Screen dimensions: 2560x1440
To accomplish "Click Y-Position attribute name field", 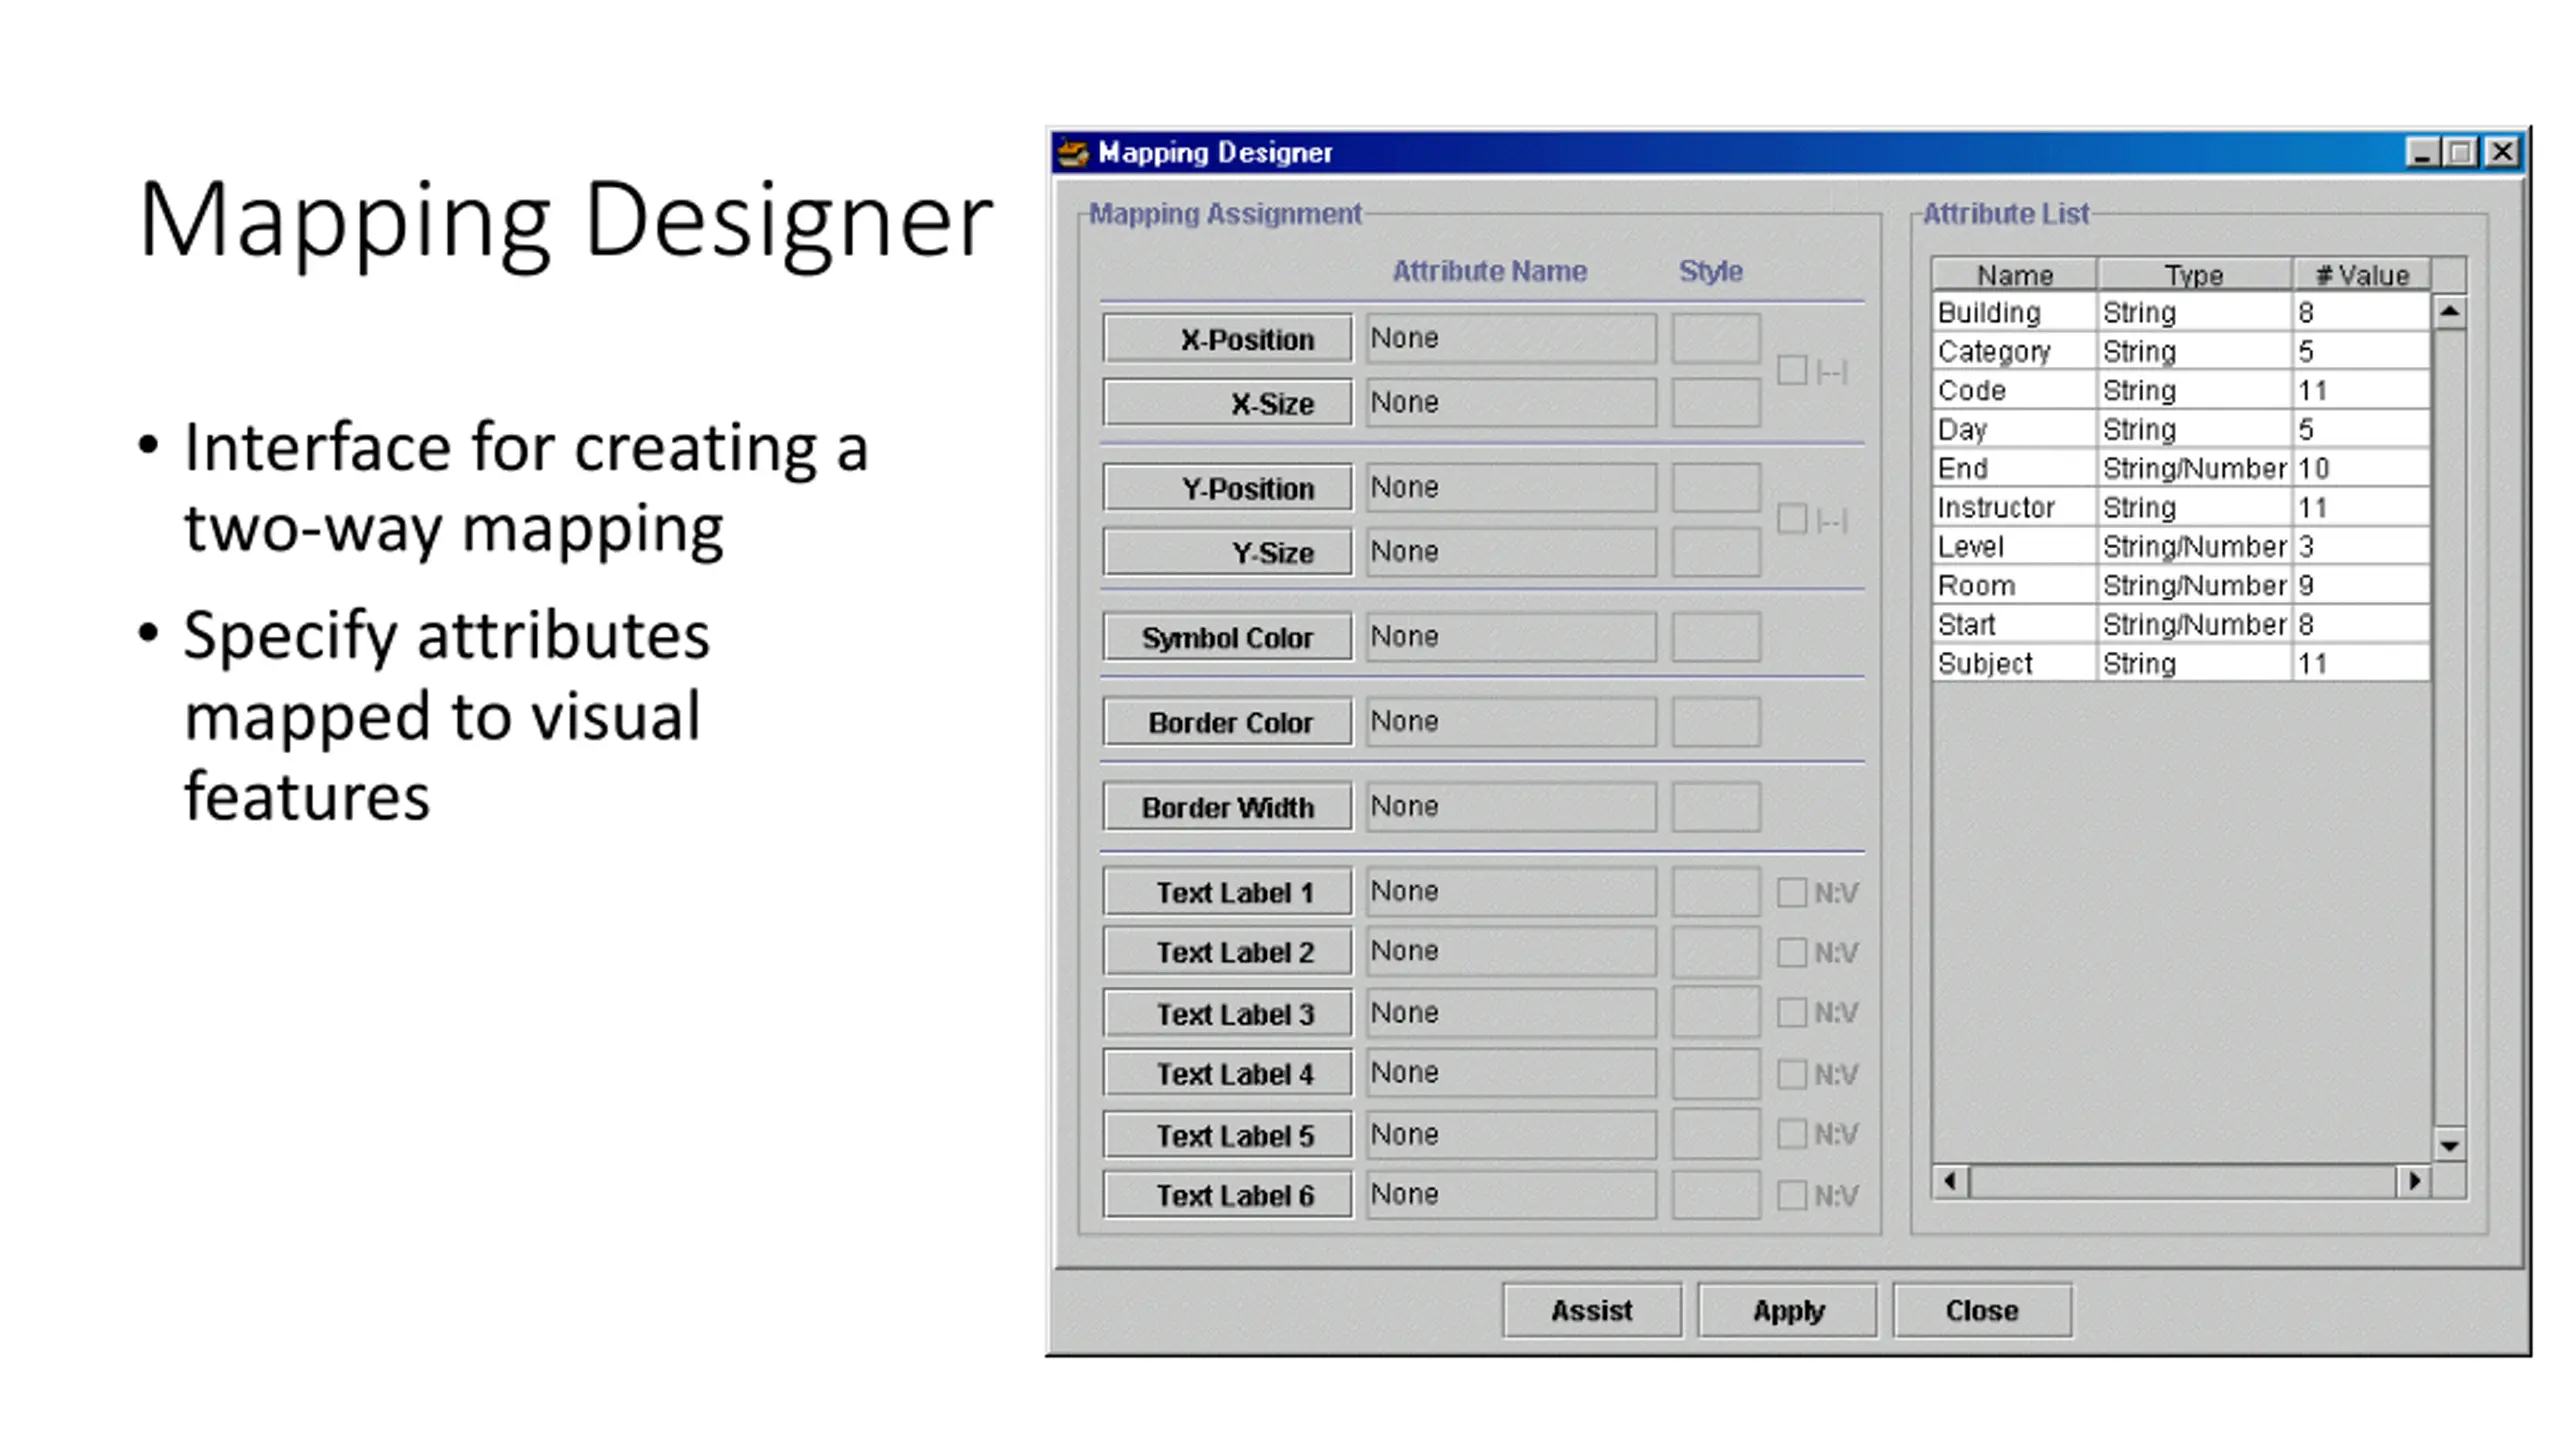I will click(x=1511, y=487).
